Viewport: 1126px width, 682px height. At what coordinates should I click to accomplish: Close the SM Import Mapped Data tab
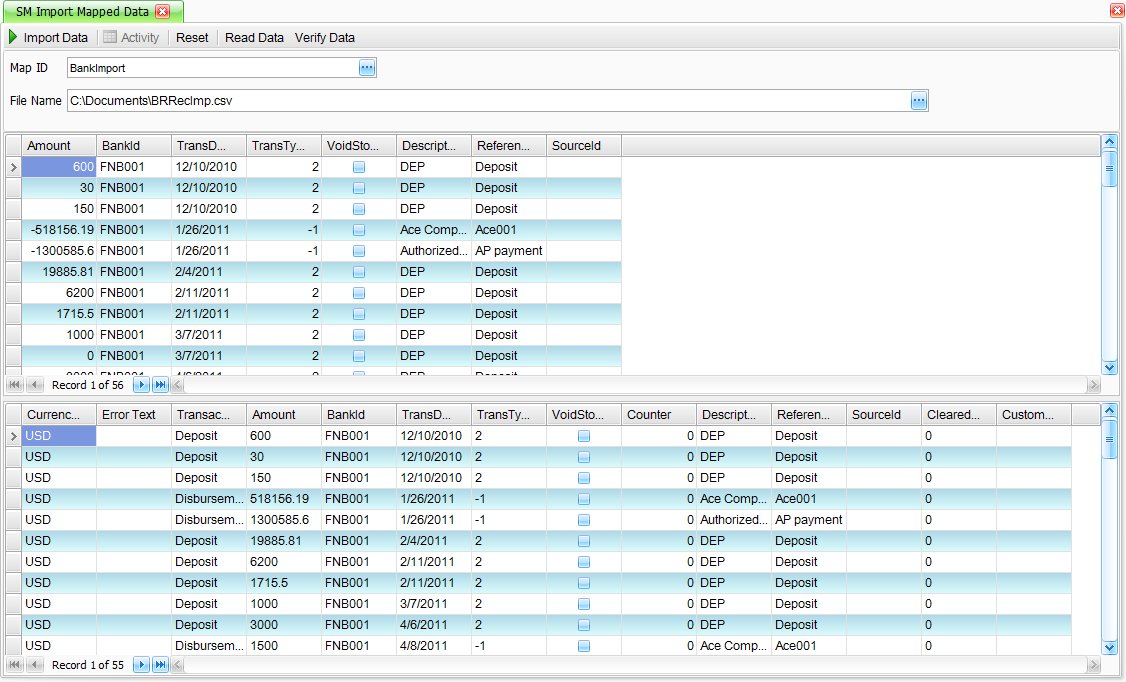(x=163, y=11)
